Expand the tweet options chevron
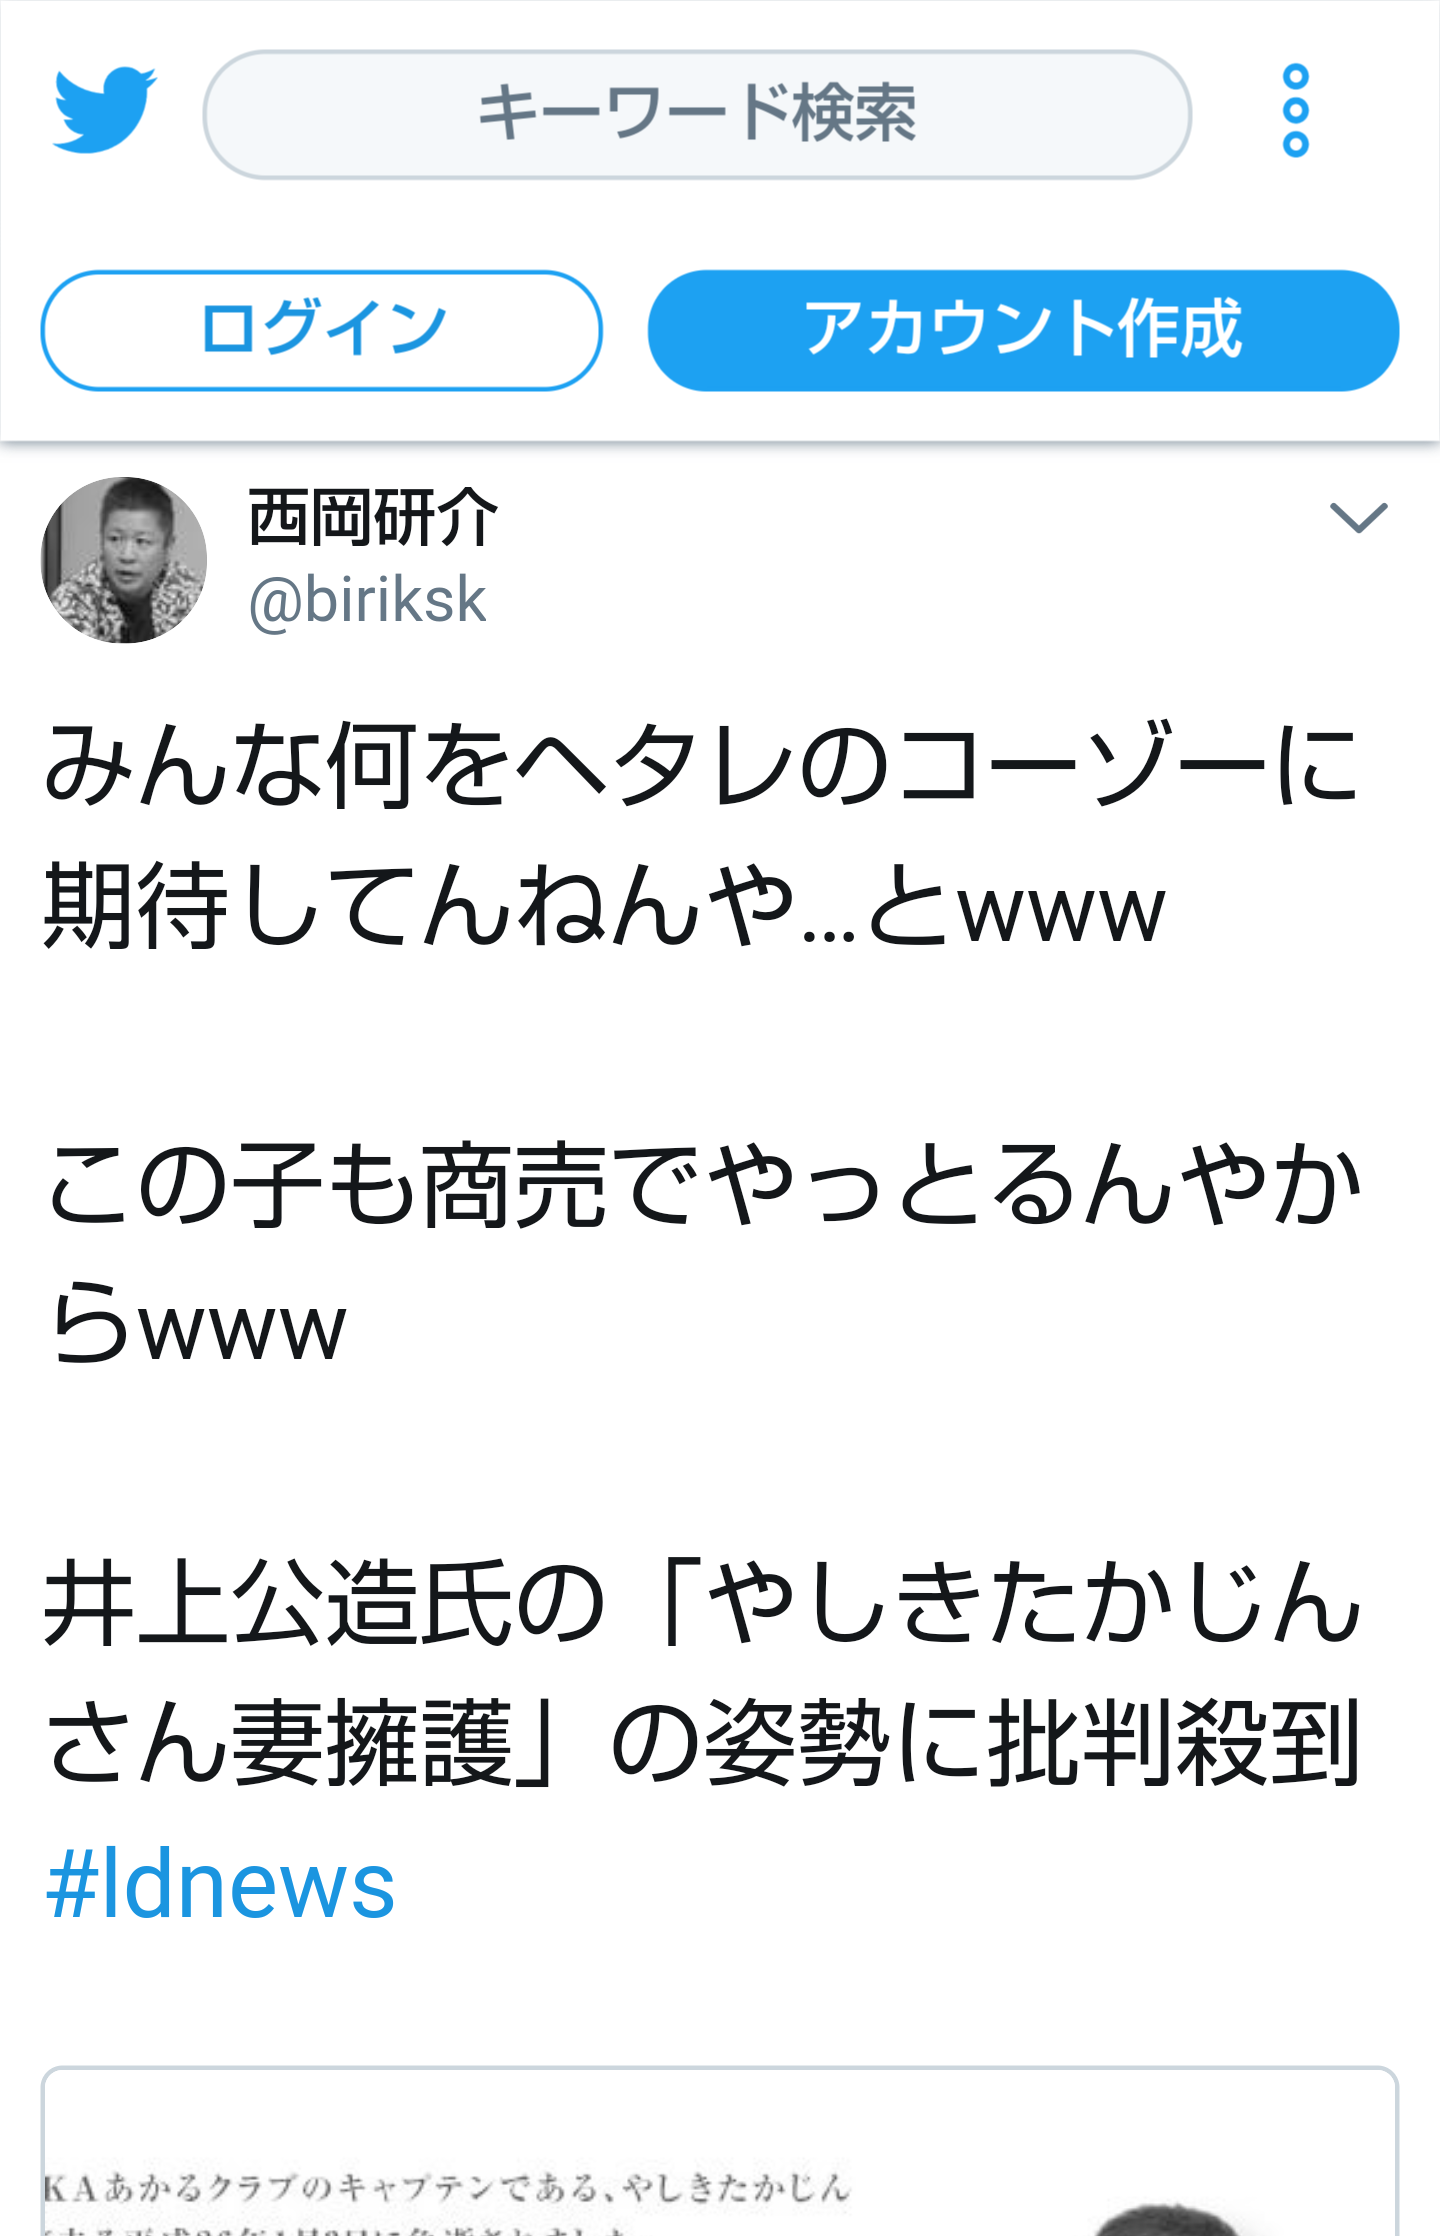Viewport: 1440px width, 2236px height. (1358, 517)
